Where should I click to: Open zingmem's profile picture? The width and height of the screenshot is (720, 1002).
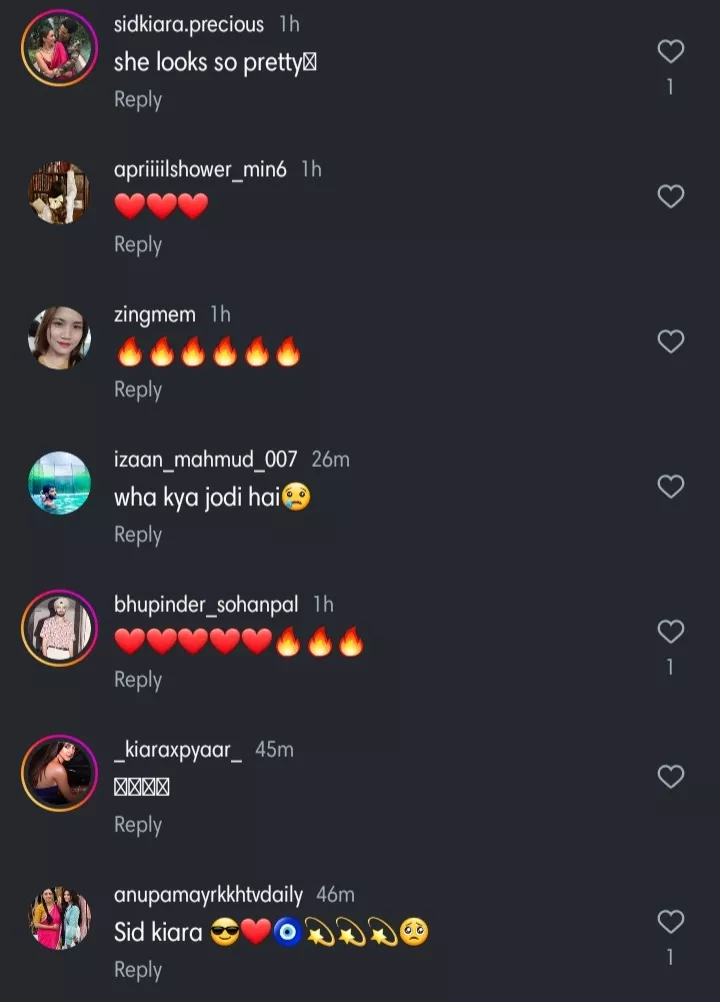tap(59, 338)
